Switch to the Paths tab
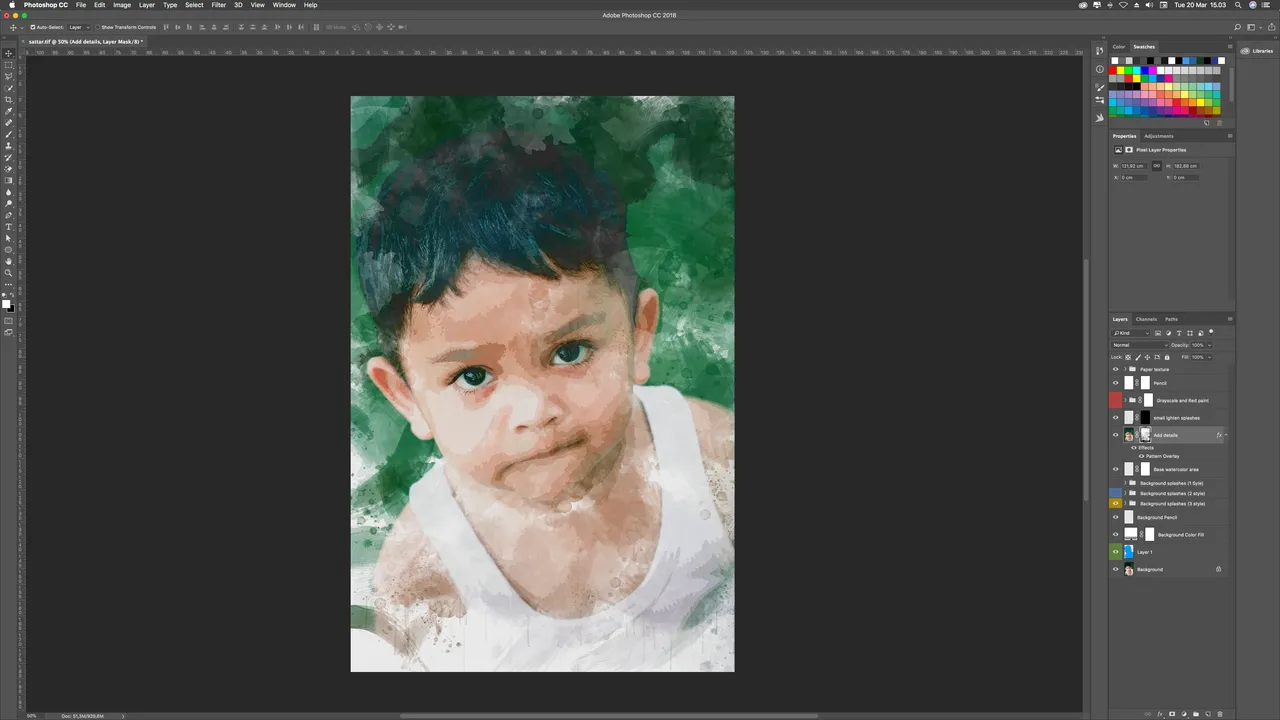Viewport: 1280px width, 720px height. (x=1171, y=319)
